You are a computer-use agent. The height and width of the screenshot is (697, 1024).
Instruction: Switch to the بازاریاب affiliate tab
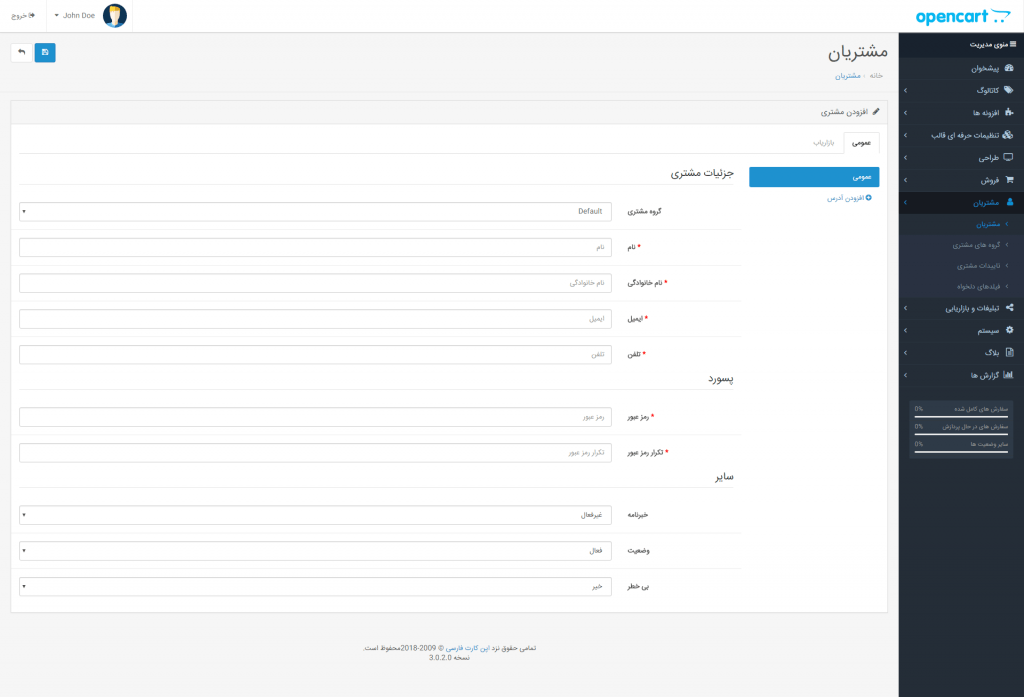pyautogui.click(x=825, y=143)
